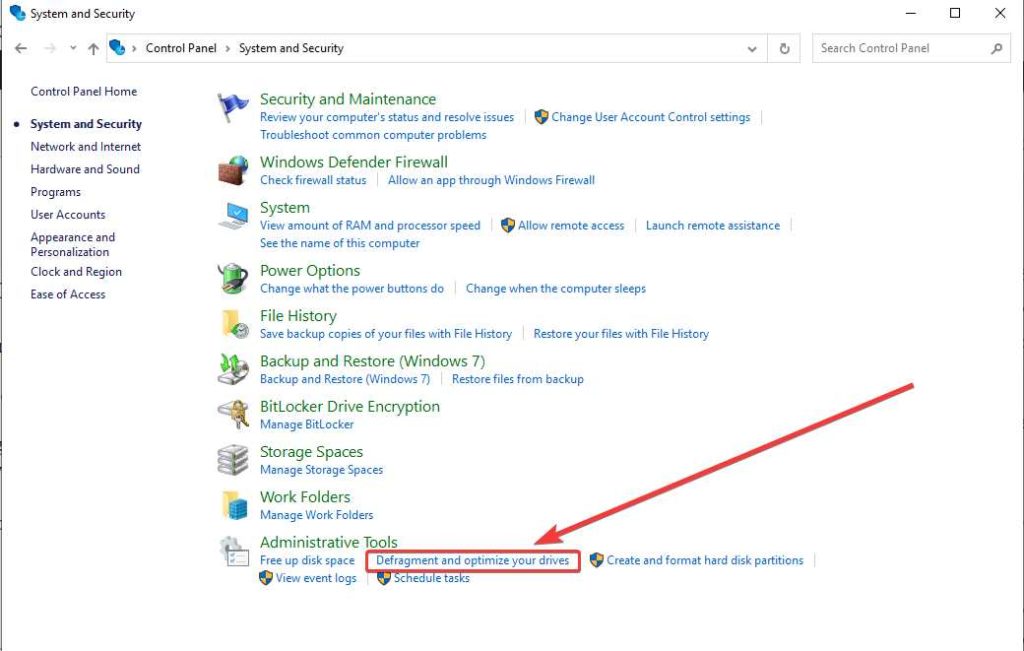Refresh the Control Panel view
Viewport: 1024px width, 651px height.
(784, 48)
